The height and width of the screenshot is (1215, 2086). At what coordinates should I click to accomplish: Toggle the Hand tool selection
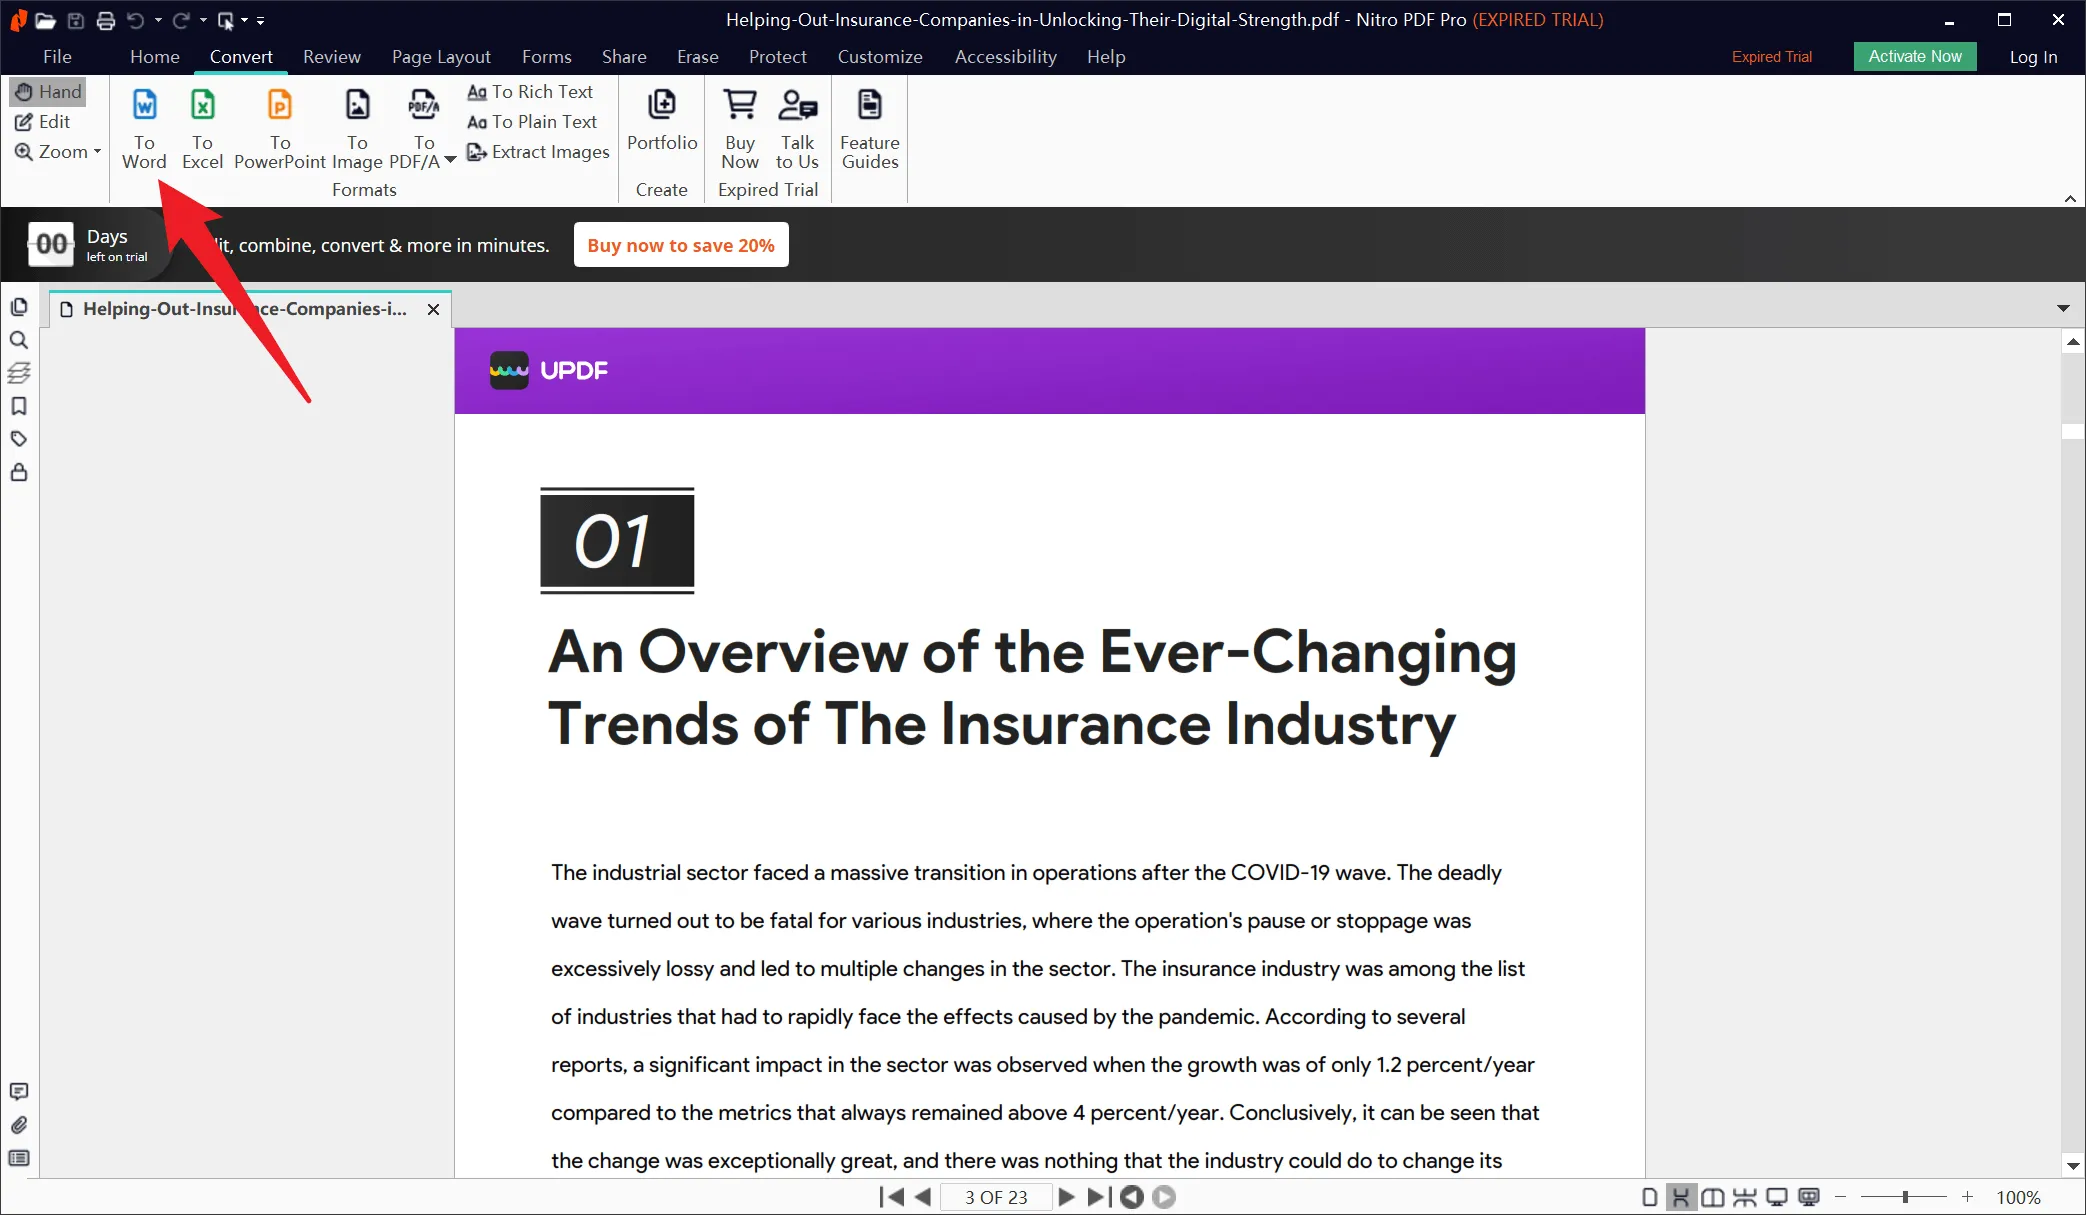coord(49,91)
